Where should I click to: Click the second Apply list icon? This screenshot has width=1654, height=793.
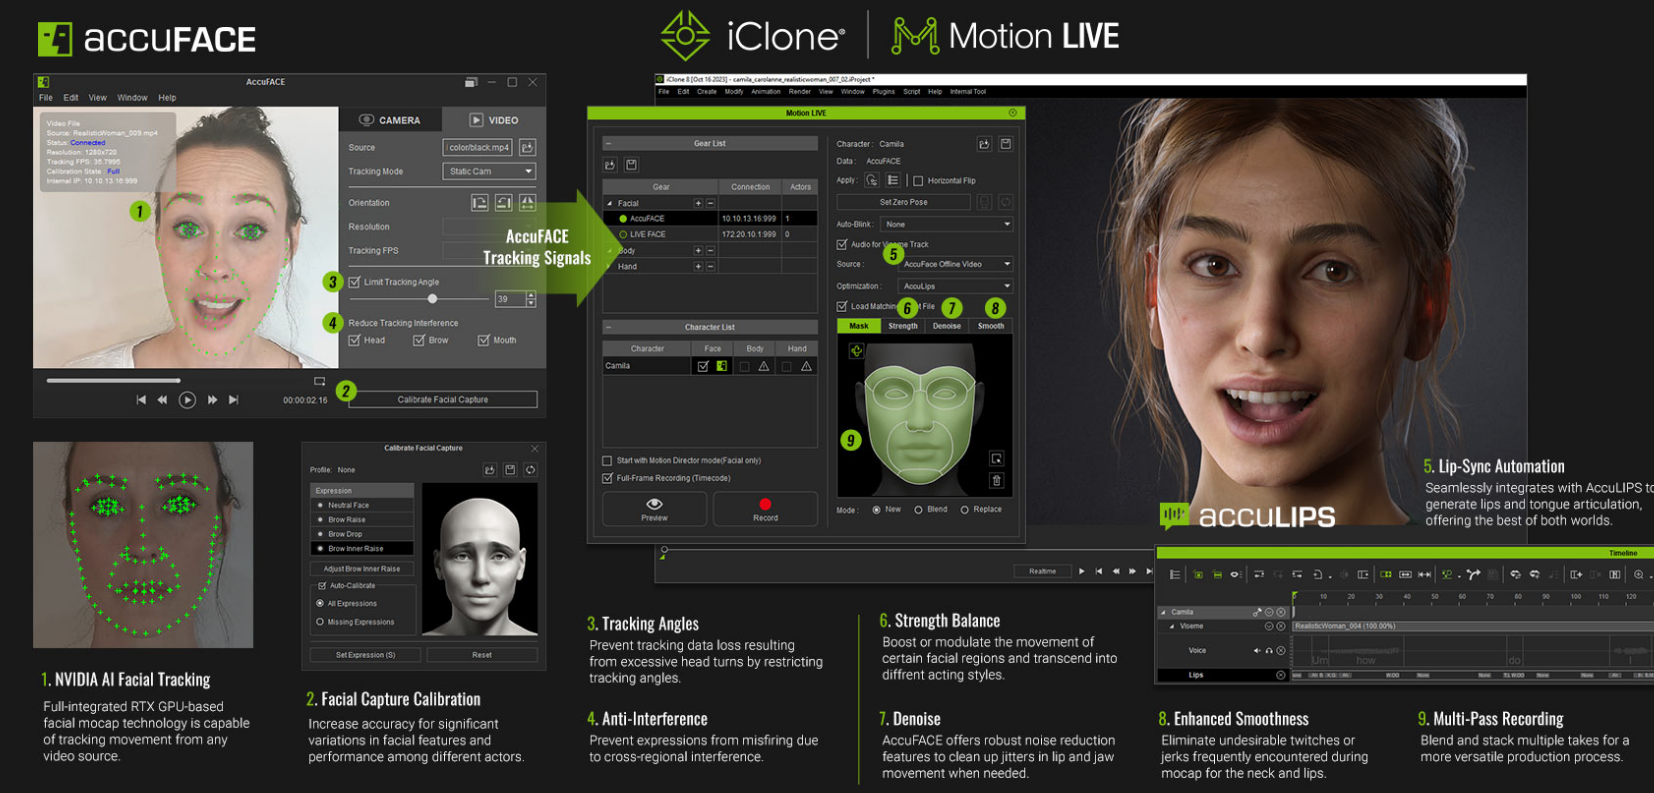pos(893,180)
